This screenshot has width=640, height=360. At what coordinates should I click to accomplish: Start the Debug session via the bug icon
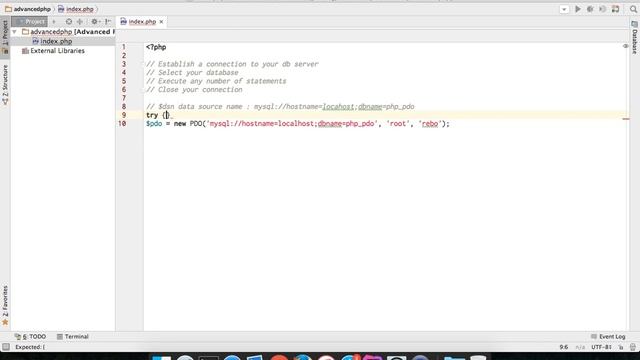(x=590, y=9)
